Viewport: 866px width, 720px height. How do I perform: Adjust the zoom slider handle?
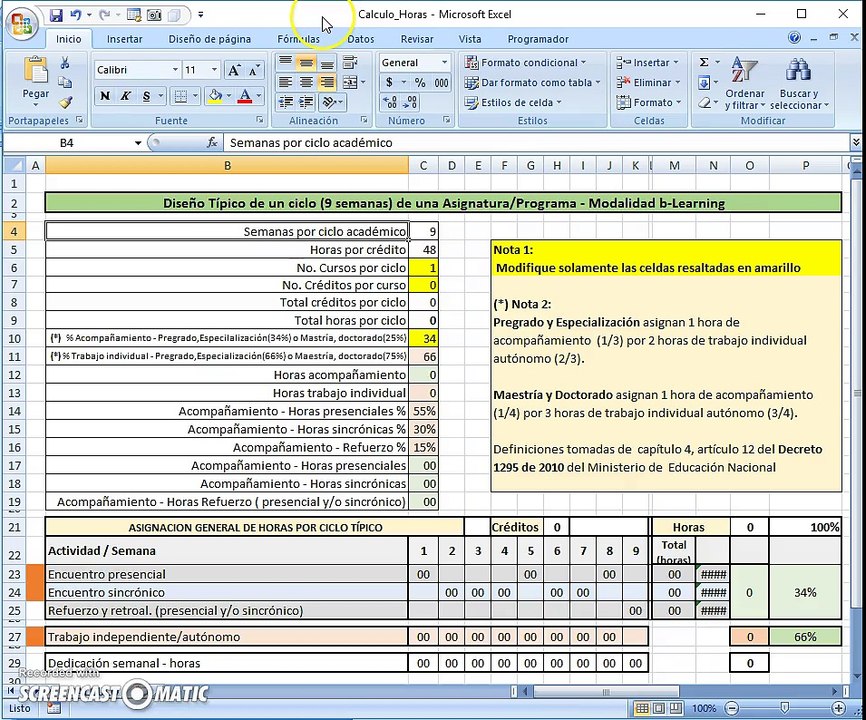point(784,708)
